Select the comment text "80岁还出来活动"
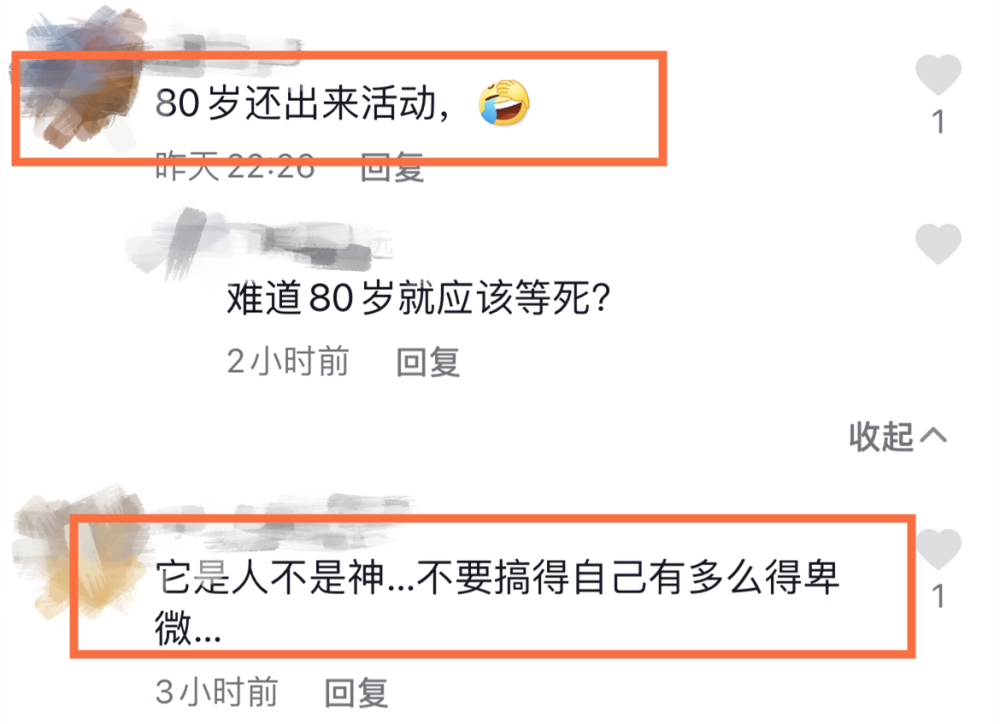 (295, 103)
